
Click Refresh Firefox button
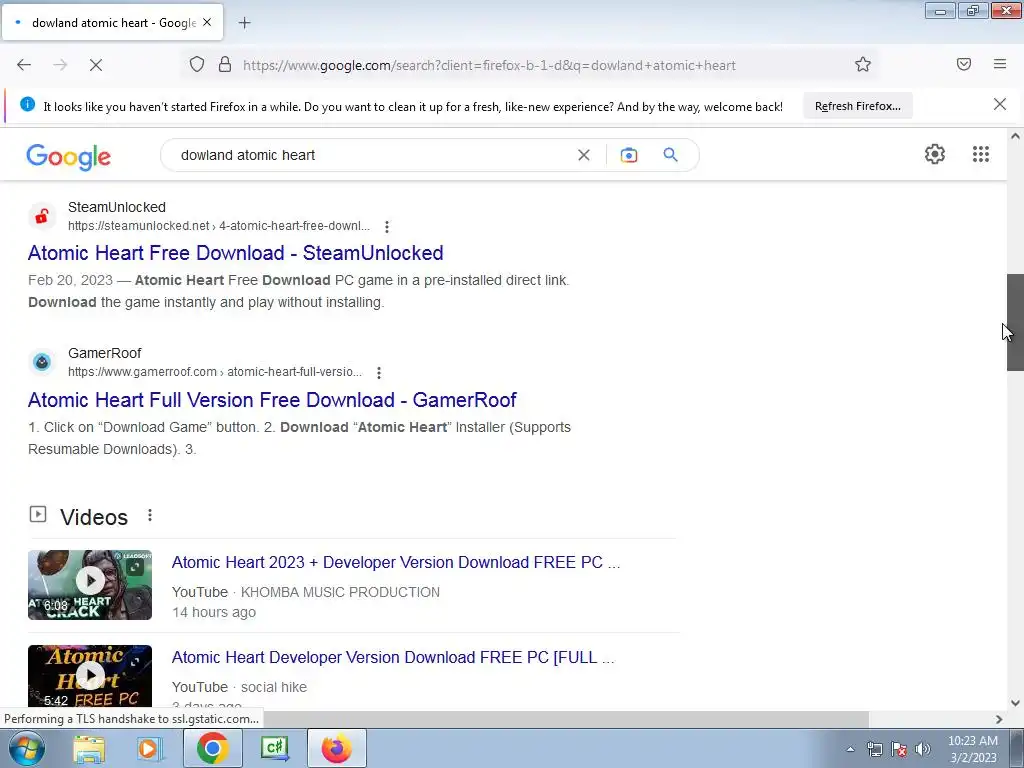[857, 106]
